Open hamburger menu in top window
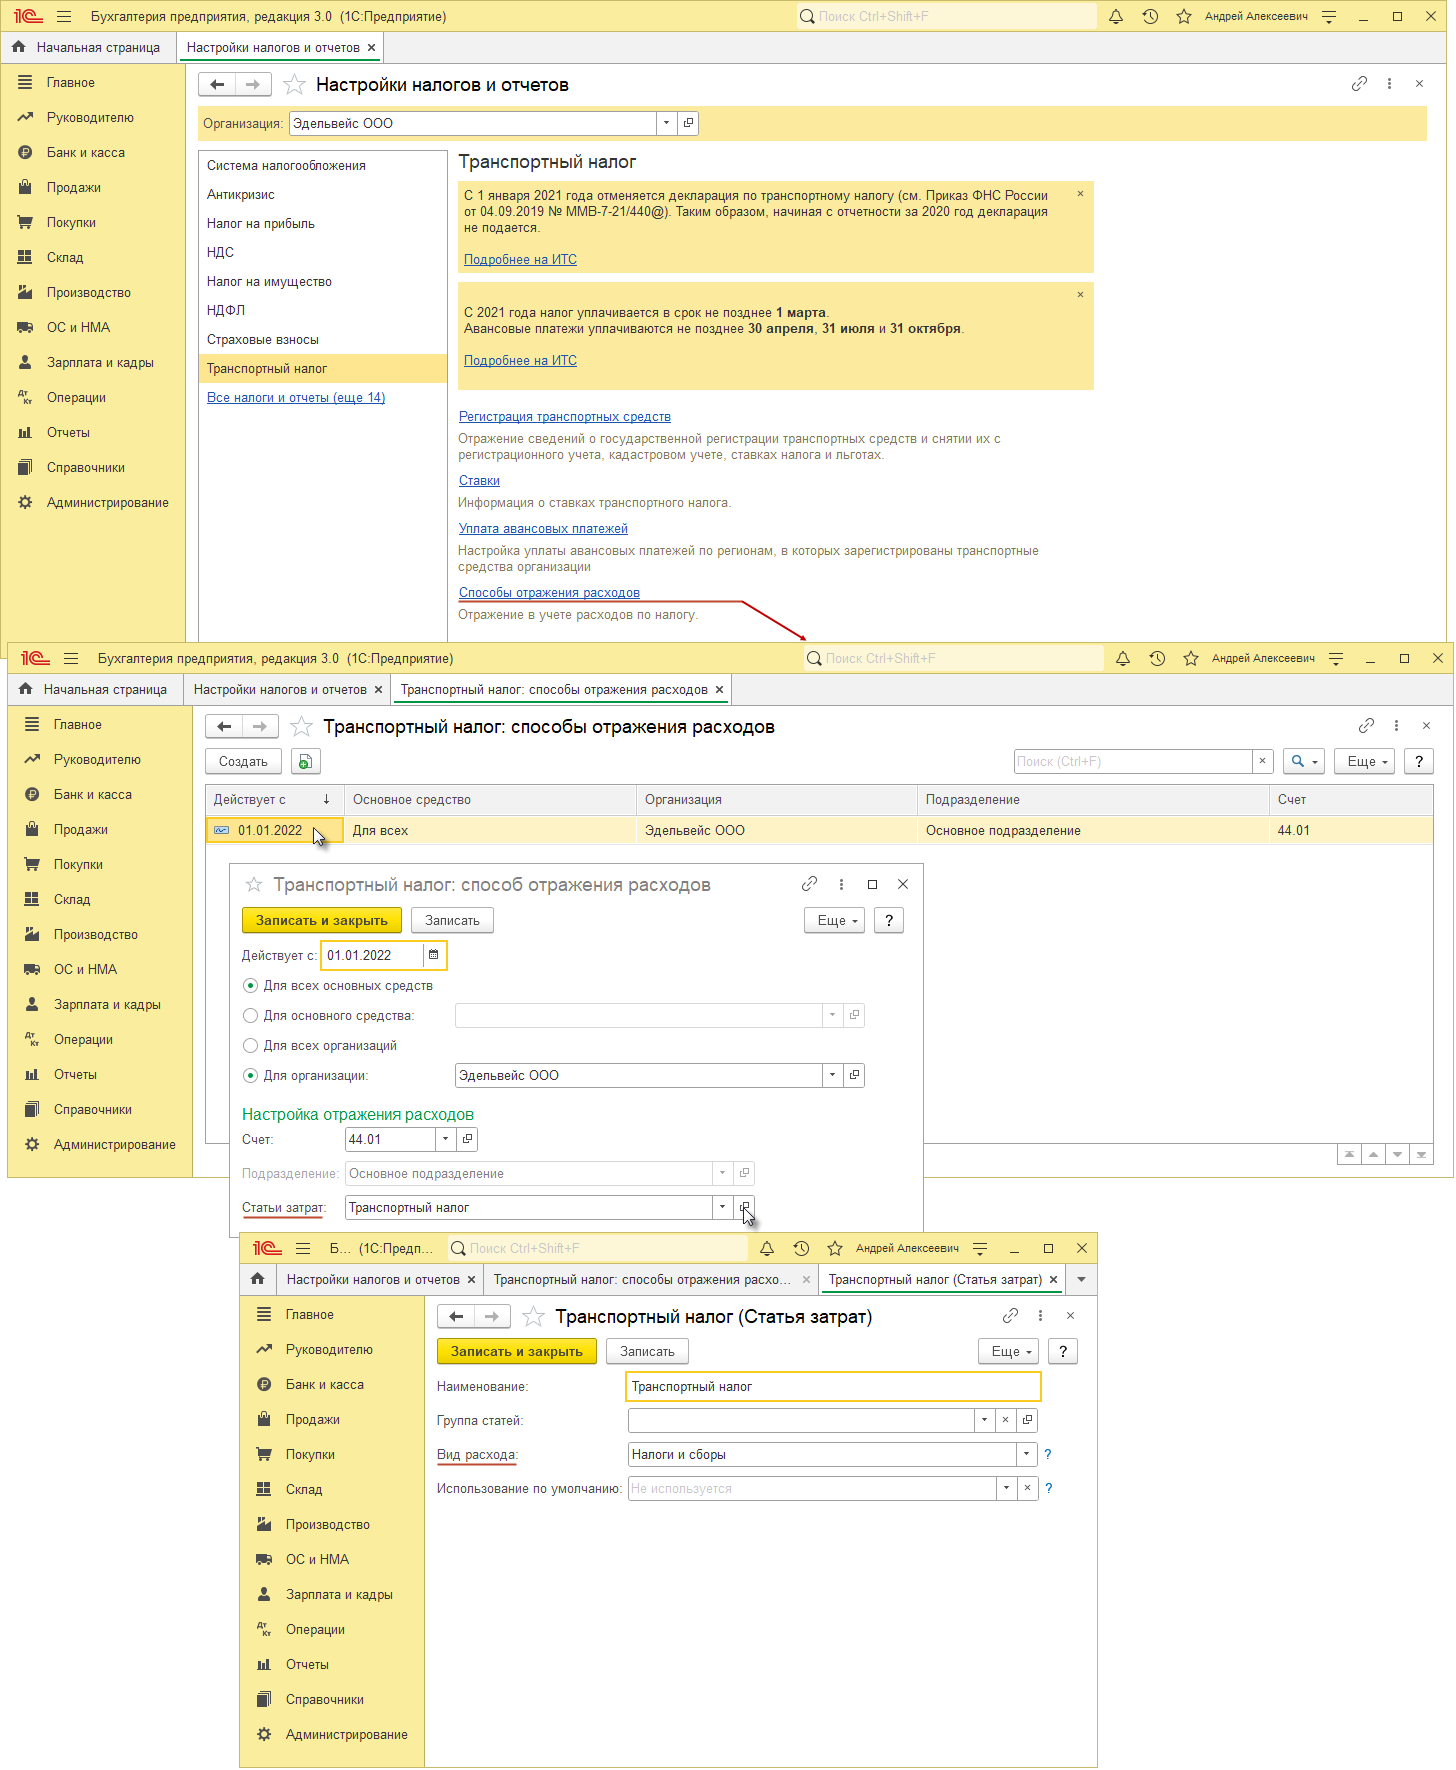 coord(64,16)
